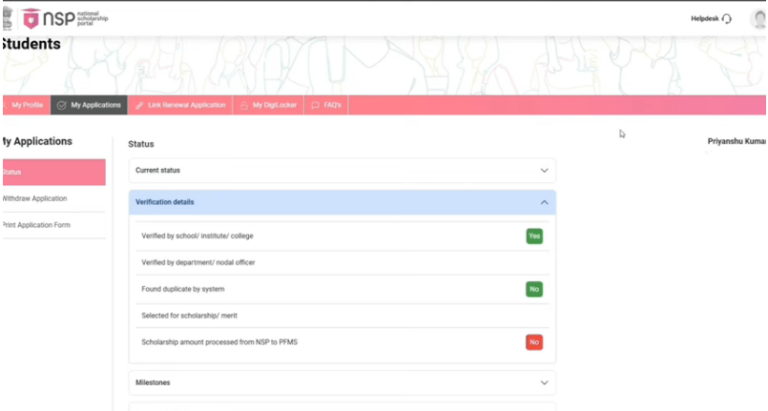Click Yes badge for verified by school
The width and height of the screenshot is (768, 411).
pyautogui.click(x=534, y=236)
